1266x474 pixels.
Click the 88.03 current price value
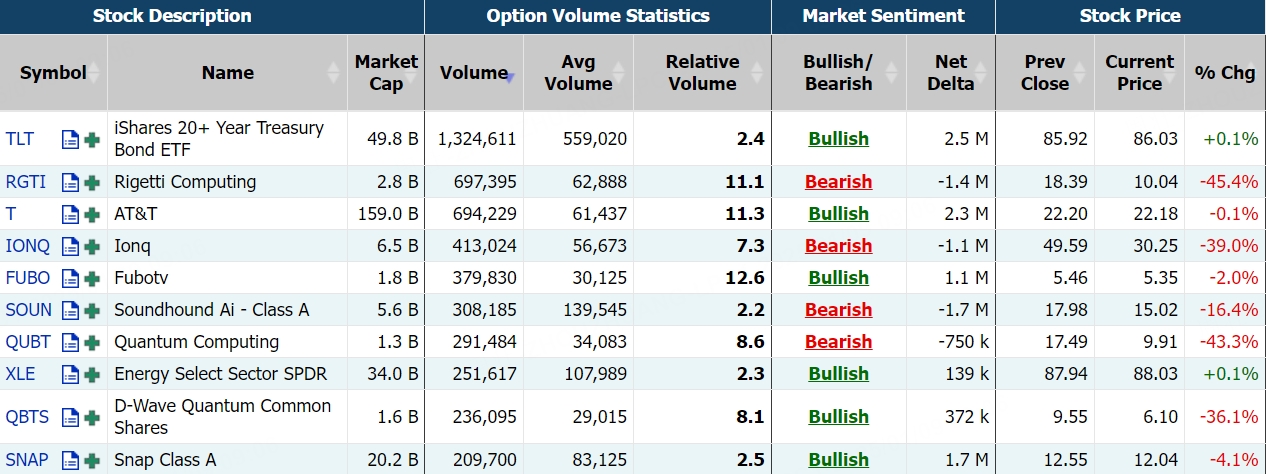tap(1153, 374)
